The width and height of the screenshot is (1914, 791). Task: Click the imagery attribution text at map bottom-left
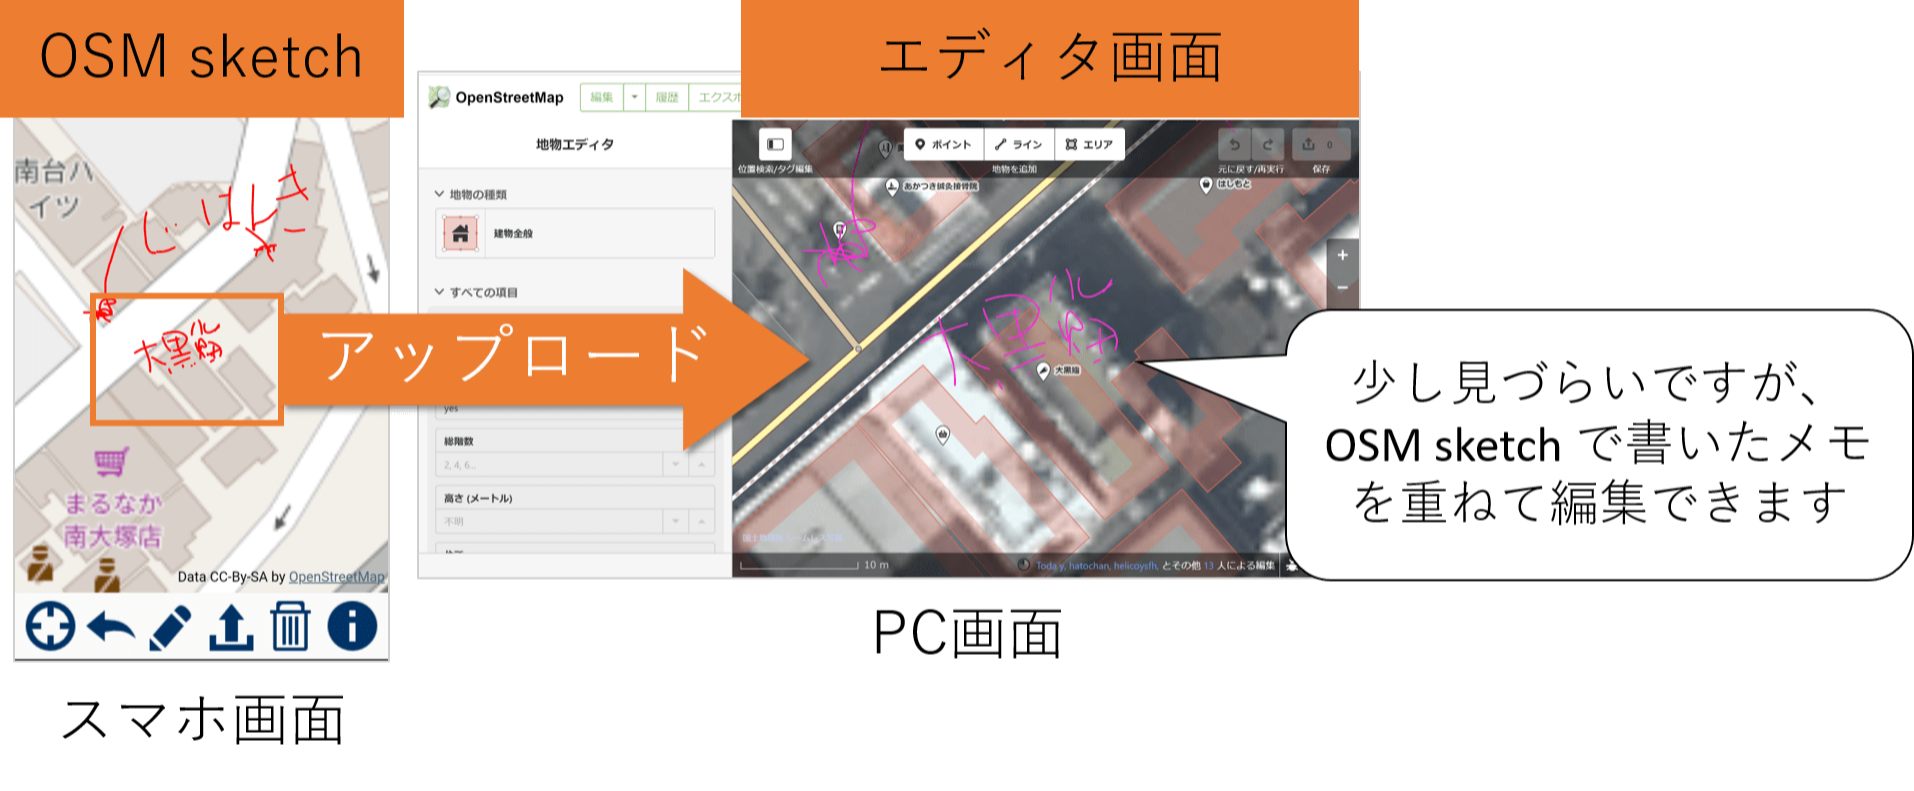tap(791, 538)
